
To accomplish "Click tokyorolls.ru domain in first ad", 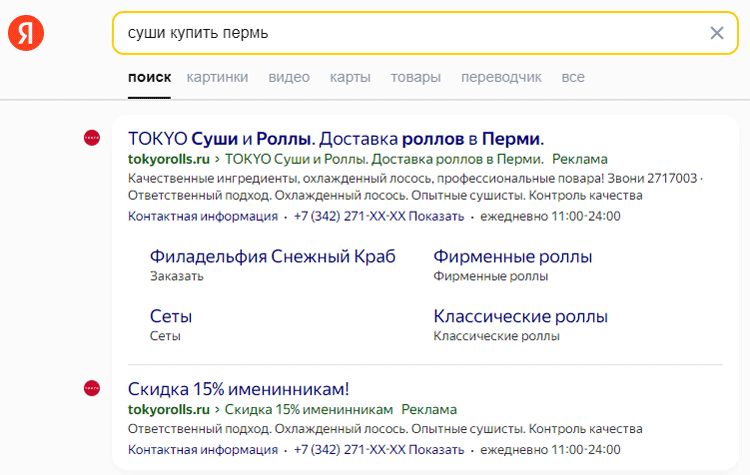I will [168, 159].
